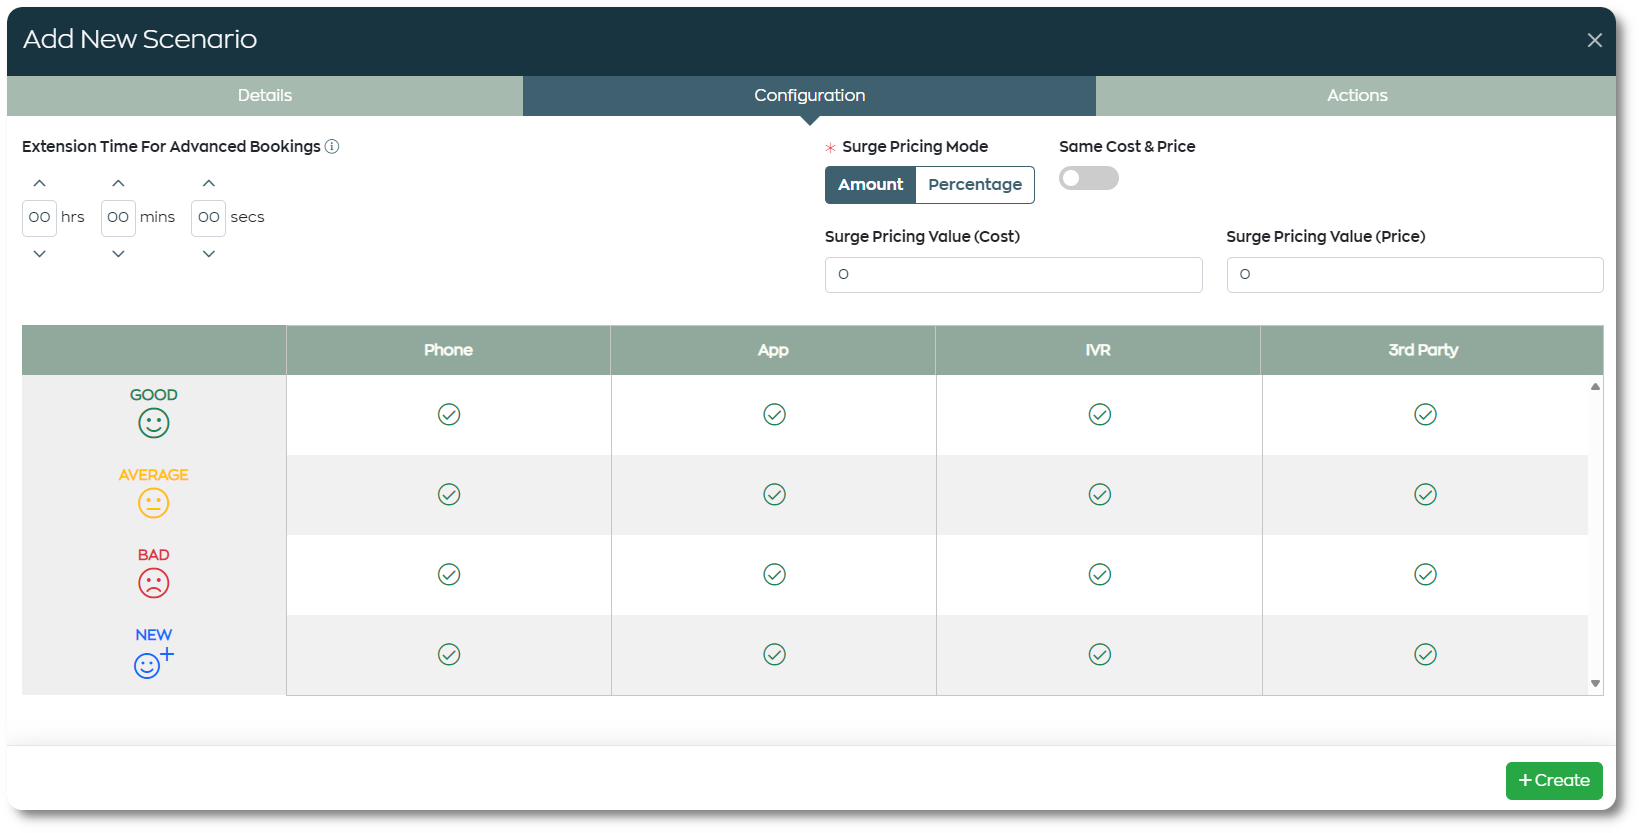The width and height of the screenshot is (1639, 833).
Task: Toggle the BAD row Phone checkmark
Action: coord(449,574)
